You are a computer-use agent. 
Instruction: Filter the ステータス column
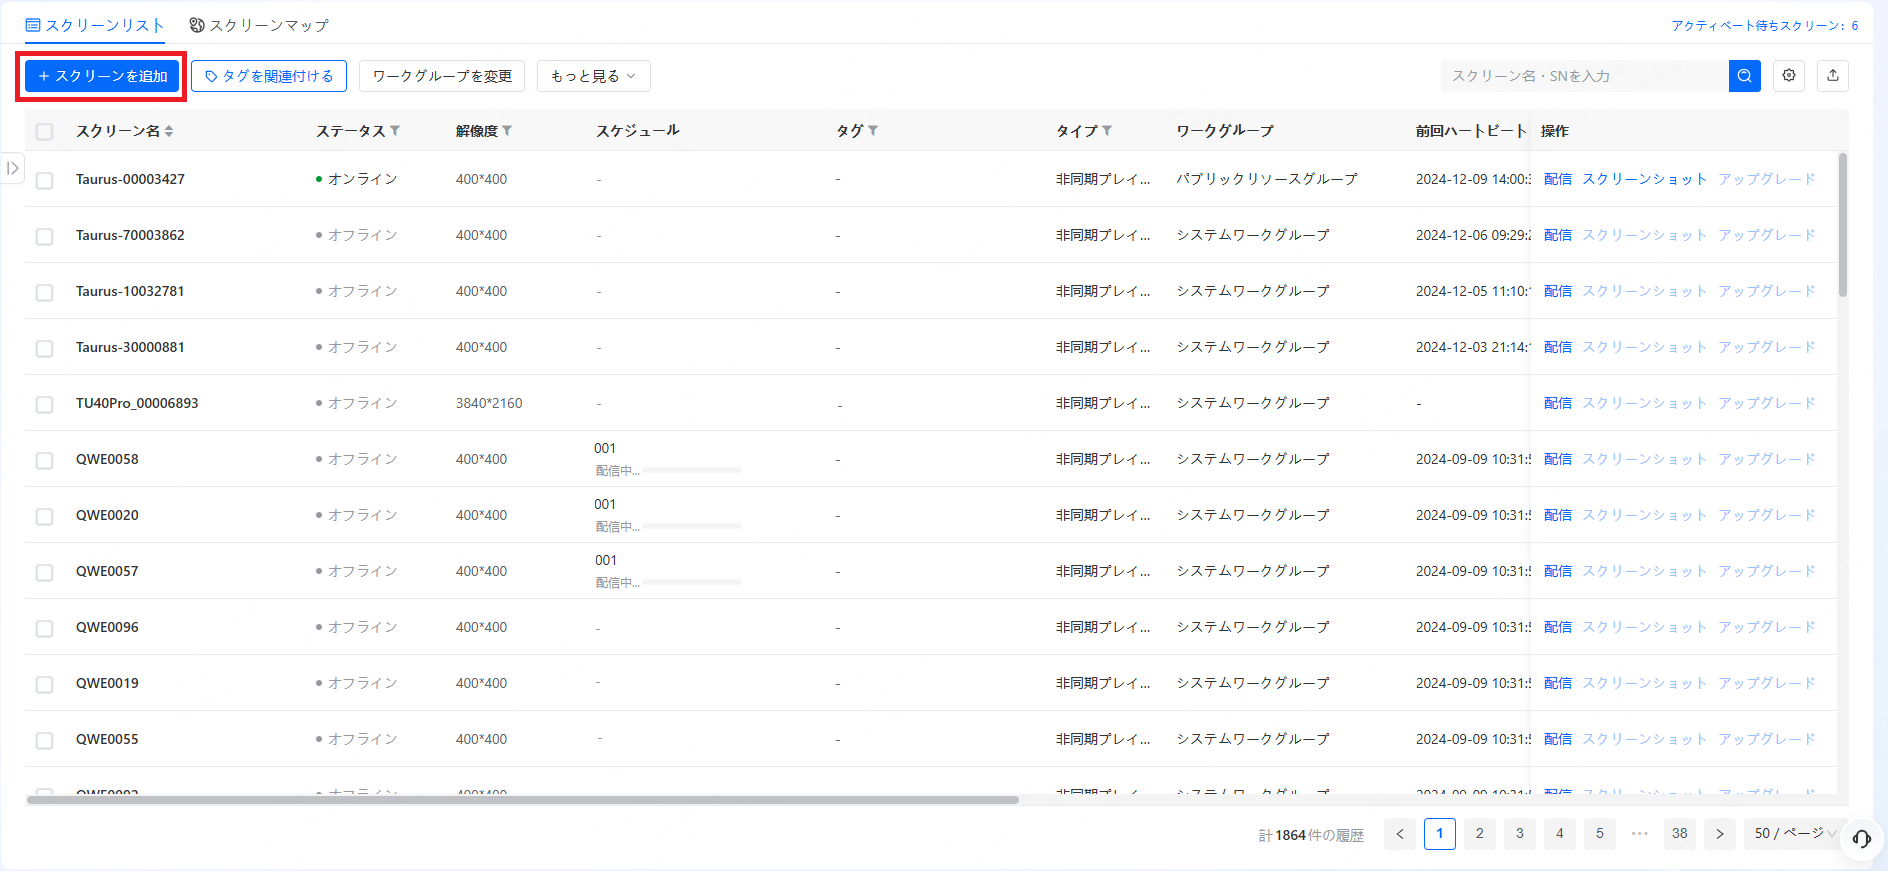coord(395,131)
